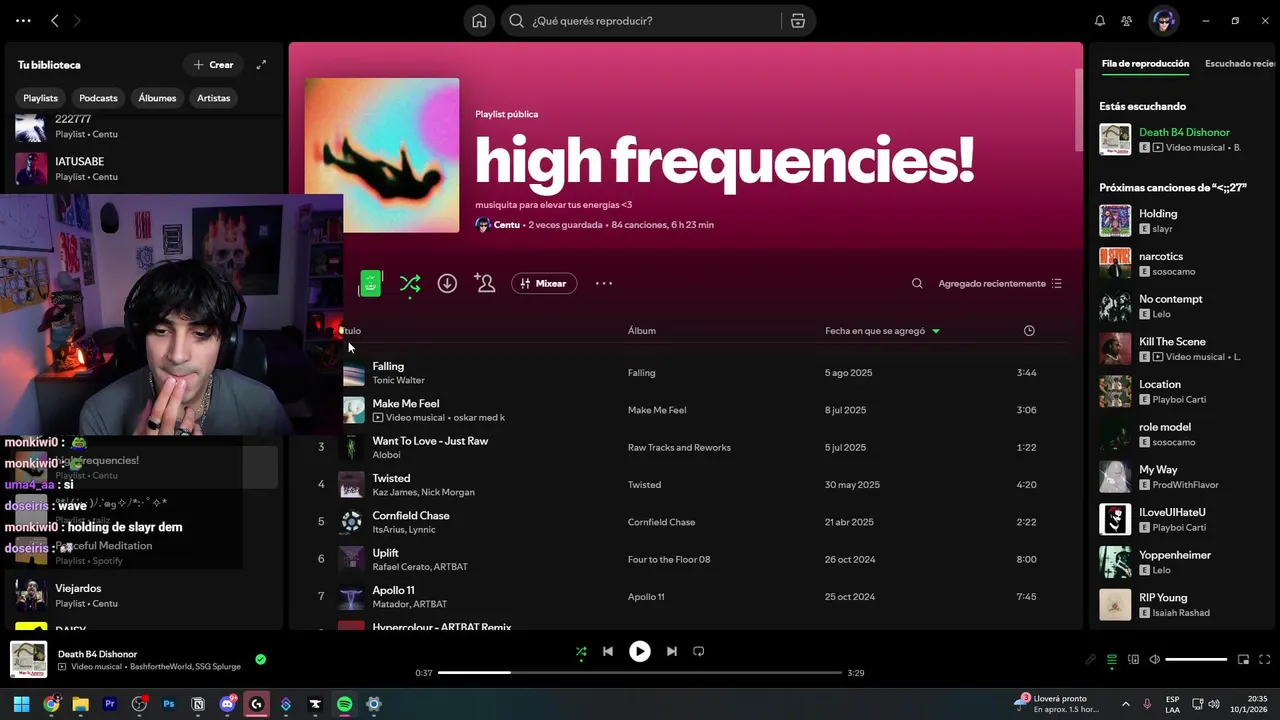Seek within the song progress bar

click(x=640, y=673)
